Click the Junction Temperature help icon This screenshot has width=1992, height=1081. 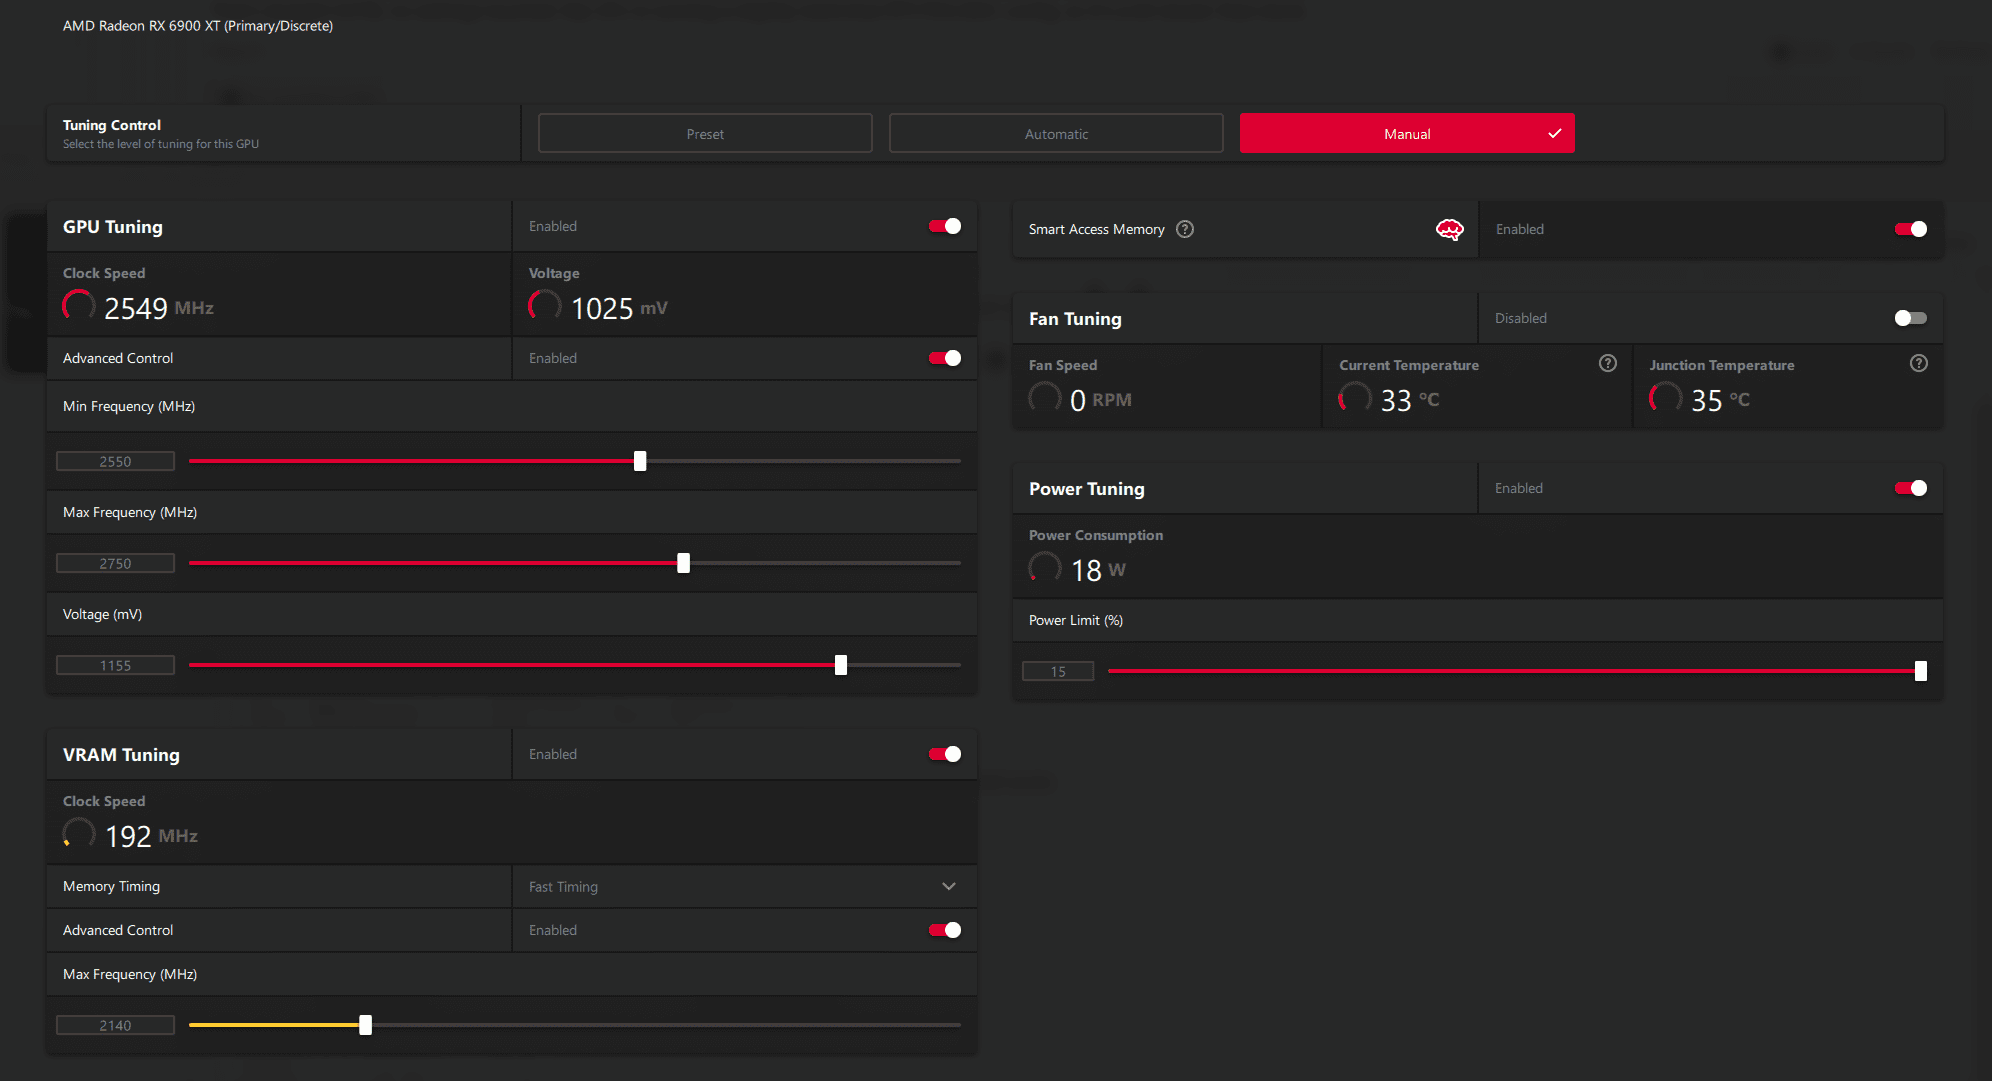click(1918, 364)
